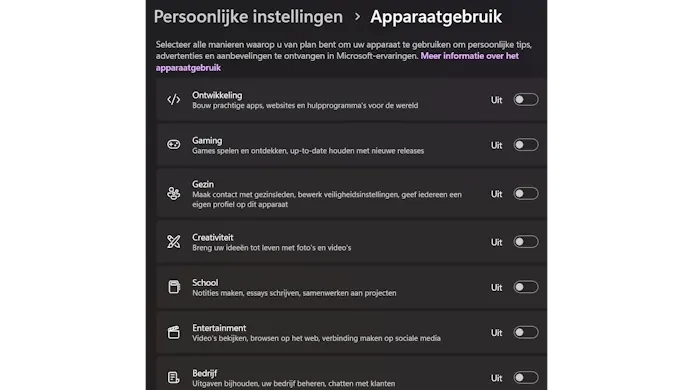Switch on the Gezin toggle
The width and height of the screenshot is (693, 390).
tap(525, 194)
